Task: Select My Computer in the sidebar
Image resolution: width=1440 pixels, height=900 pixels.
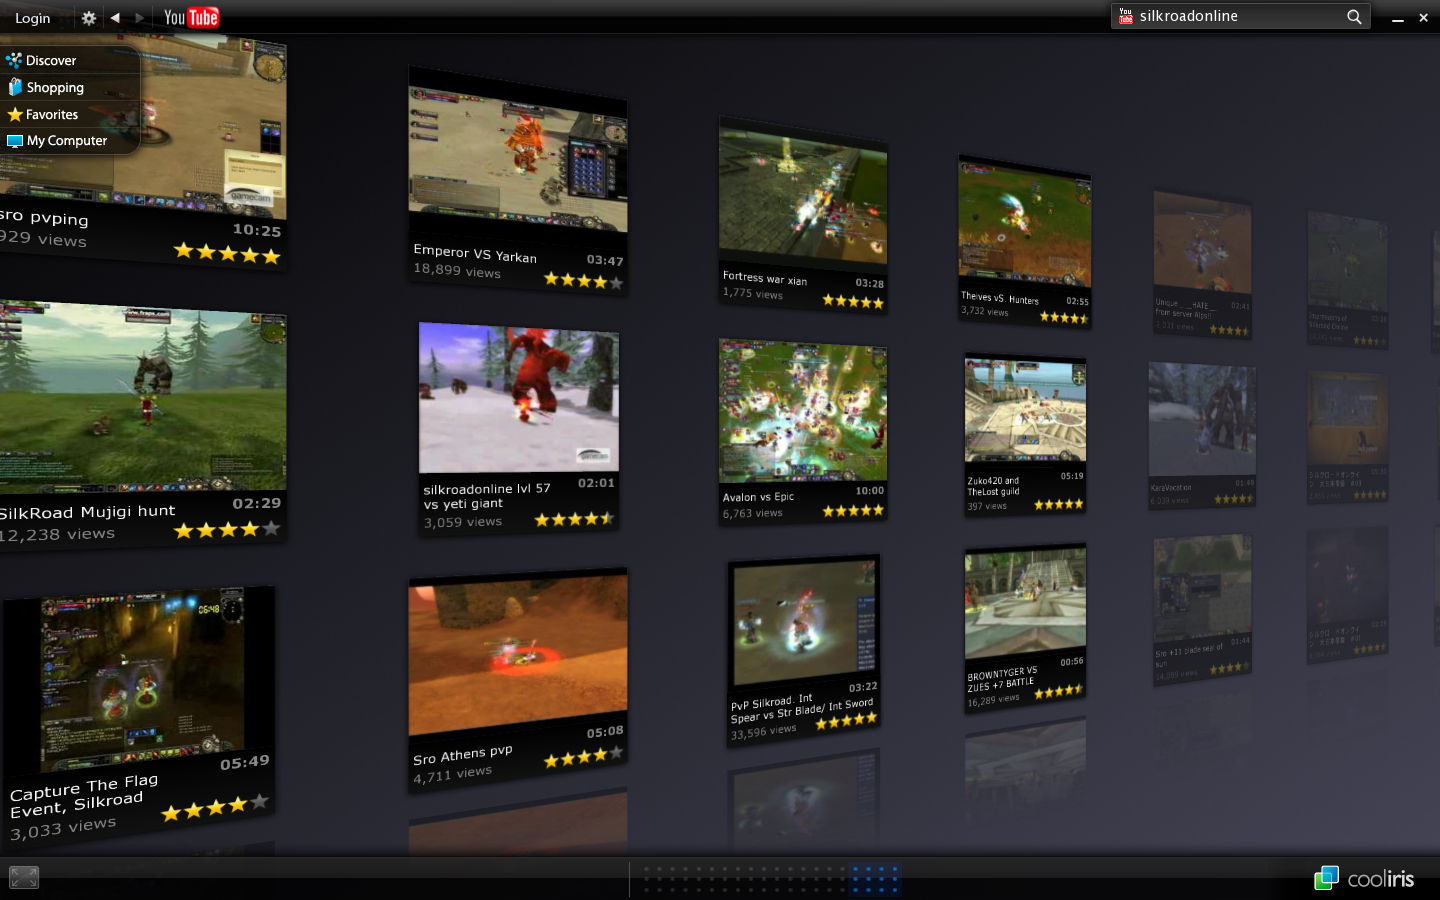Action: click(x=66, y=141)
